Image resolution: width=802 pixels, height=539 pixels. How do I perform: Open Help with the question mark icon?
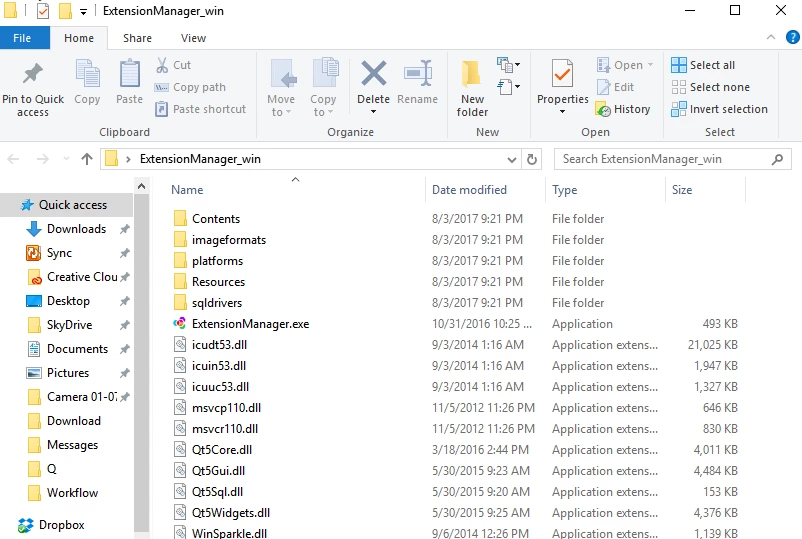tap(793, 37)
